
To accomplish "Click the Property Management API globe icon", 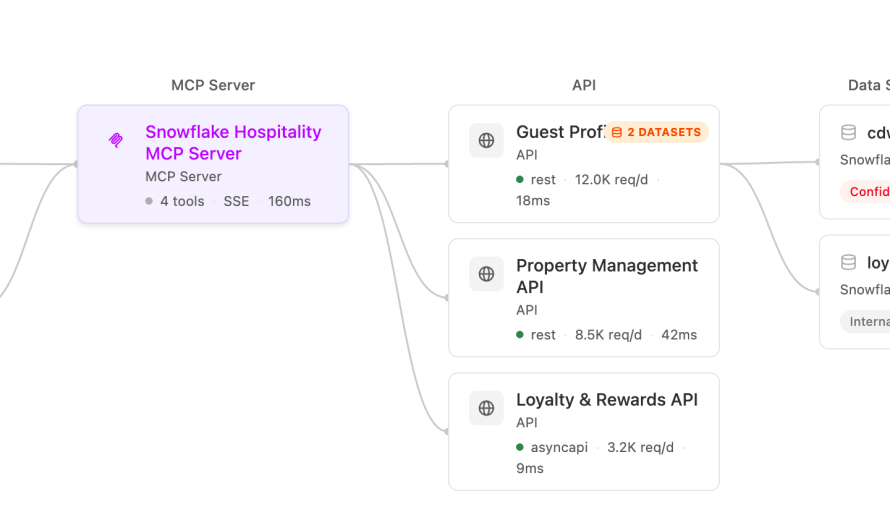I will 486,274.
